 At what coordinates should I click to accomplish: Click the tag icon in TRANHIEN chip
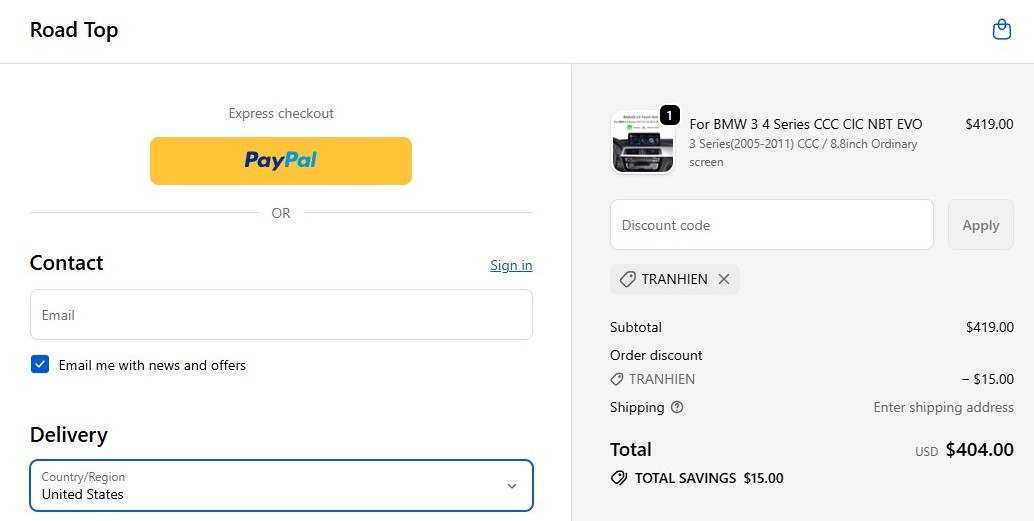click(628, 280)
